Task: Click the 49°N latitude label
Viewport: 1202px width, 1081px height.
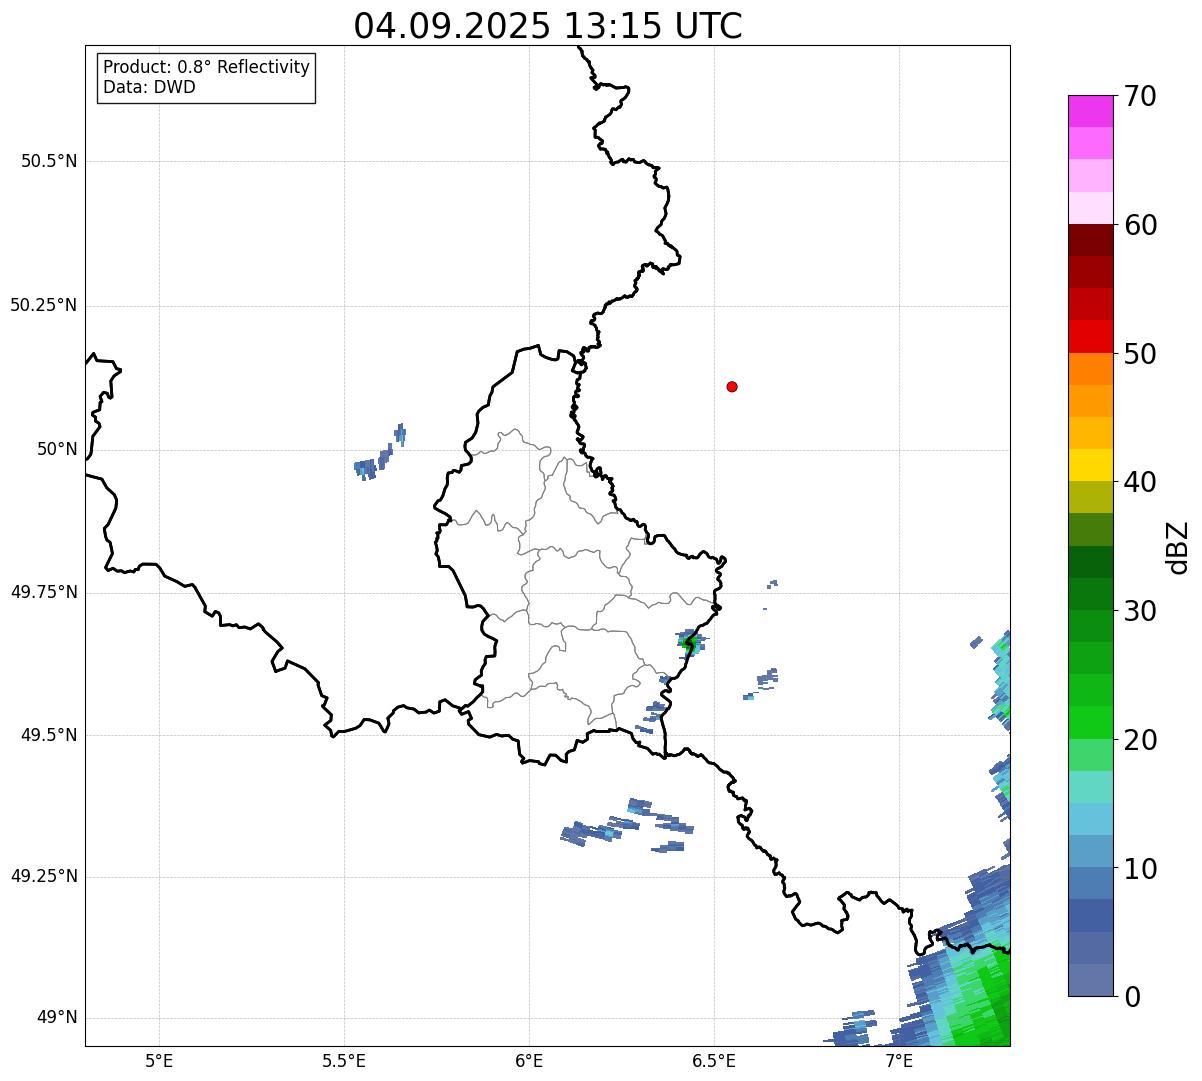Action: pos(57,1017)
